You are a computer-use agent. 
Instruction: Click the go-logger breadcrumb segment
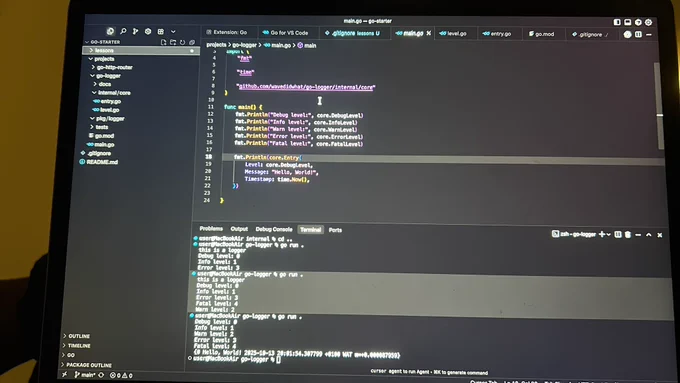244,45
